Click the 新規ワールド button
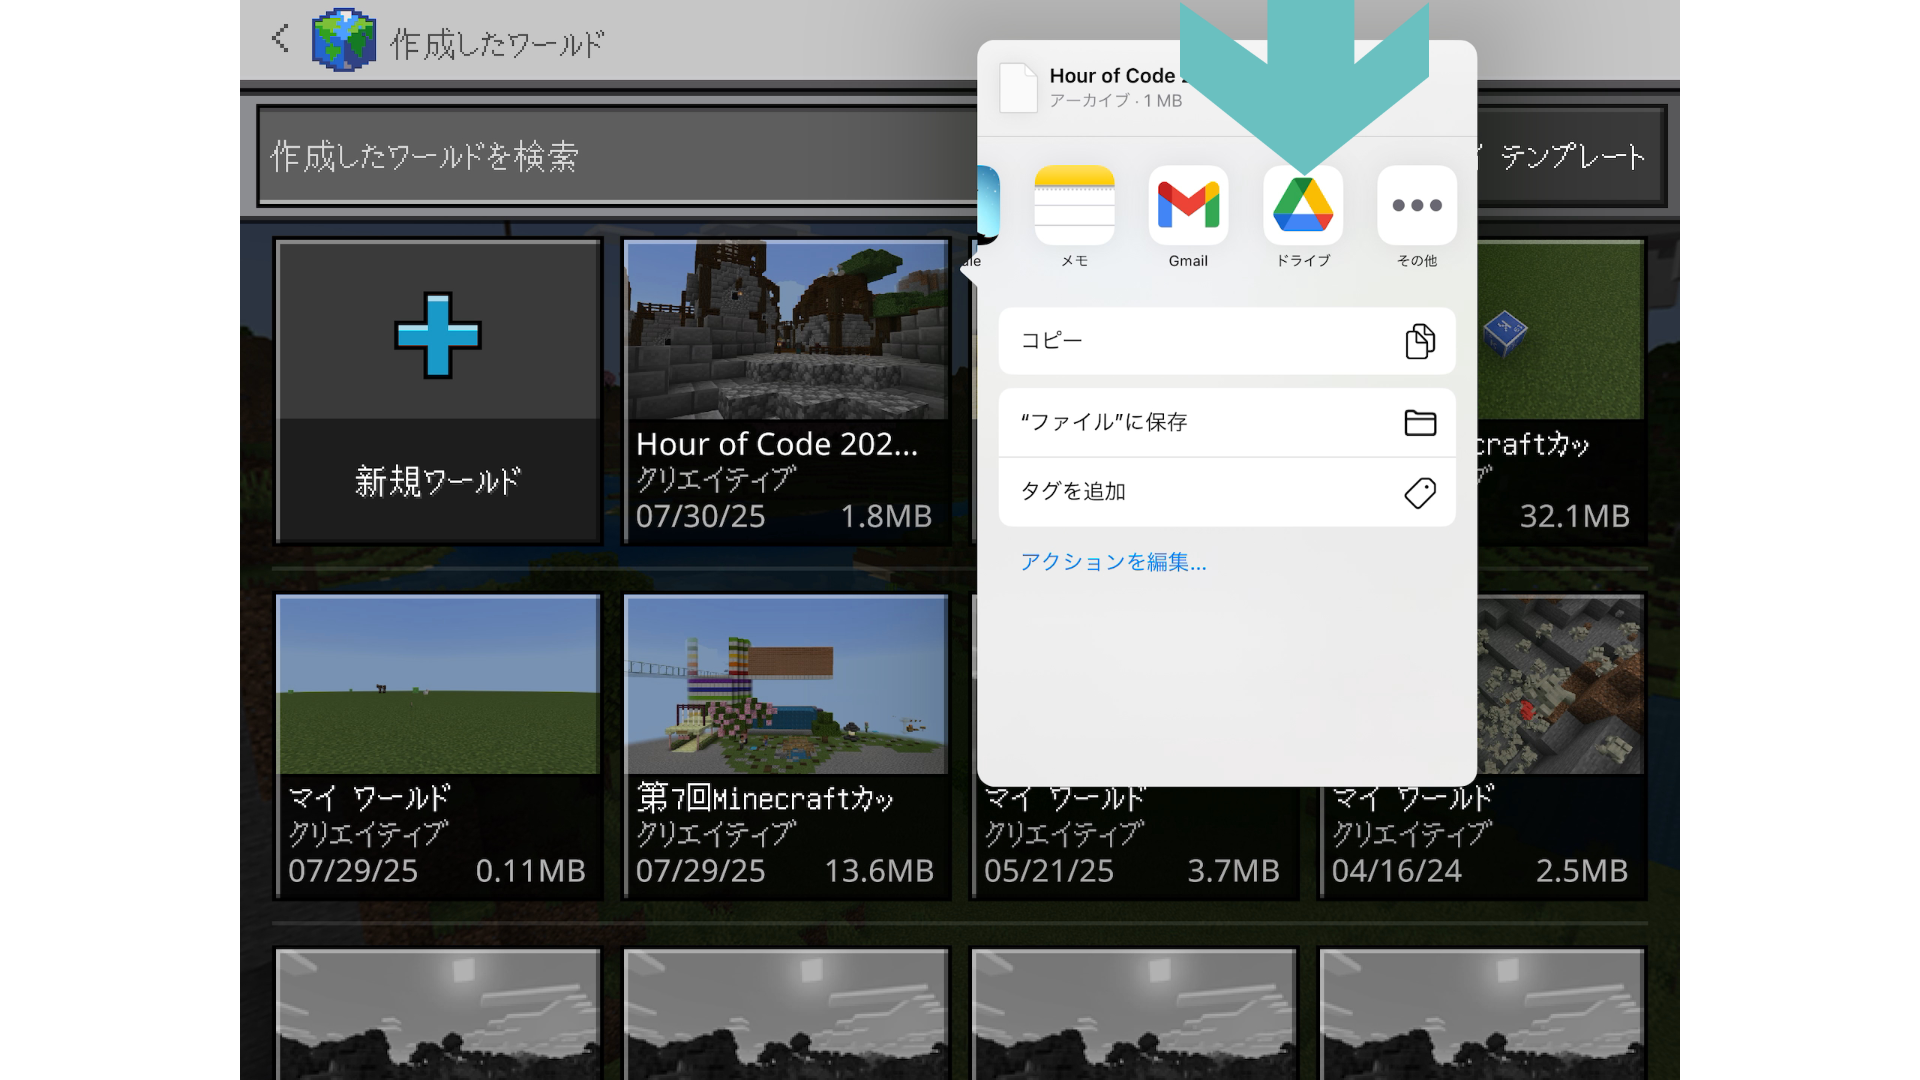 coord(438,481)
